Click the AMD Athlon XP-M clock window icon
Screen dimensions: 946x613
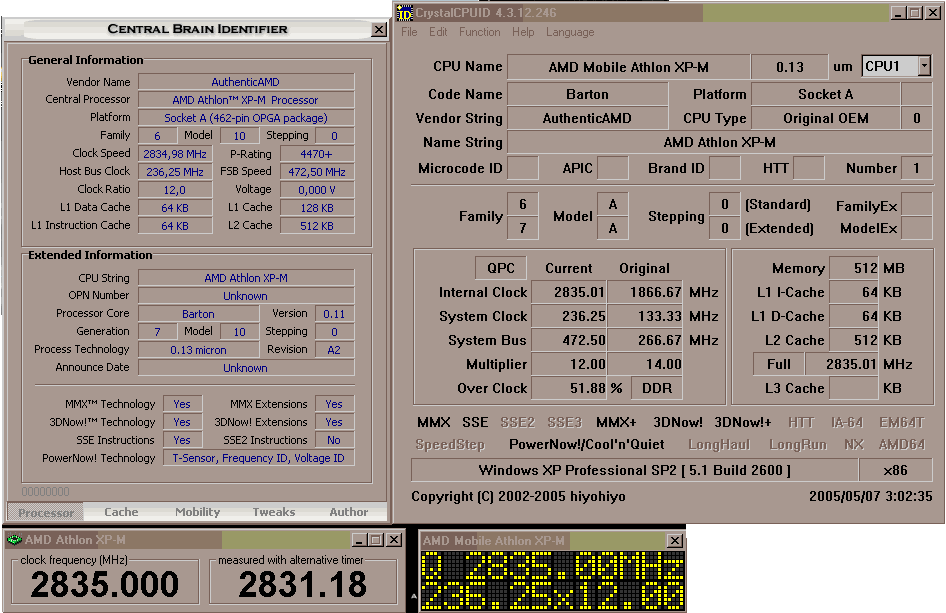click(x=14, y=540)
